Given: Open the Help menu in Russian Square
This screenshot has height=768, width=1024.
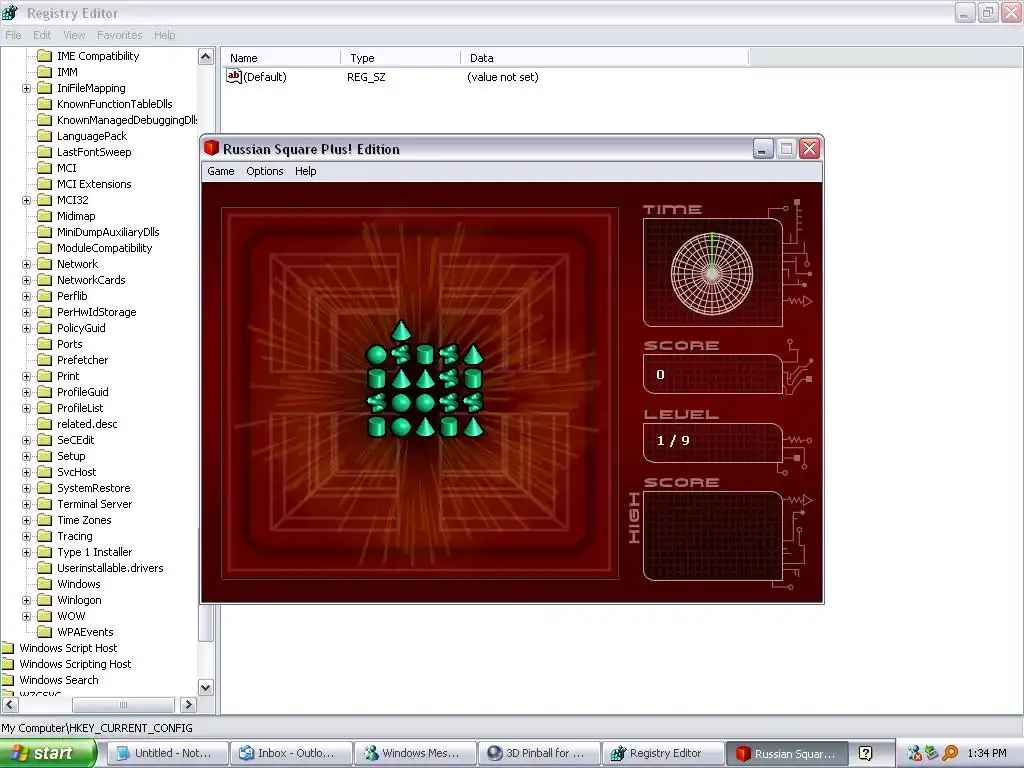Looking at the screenshot, I should pos(305,171).
